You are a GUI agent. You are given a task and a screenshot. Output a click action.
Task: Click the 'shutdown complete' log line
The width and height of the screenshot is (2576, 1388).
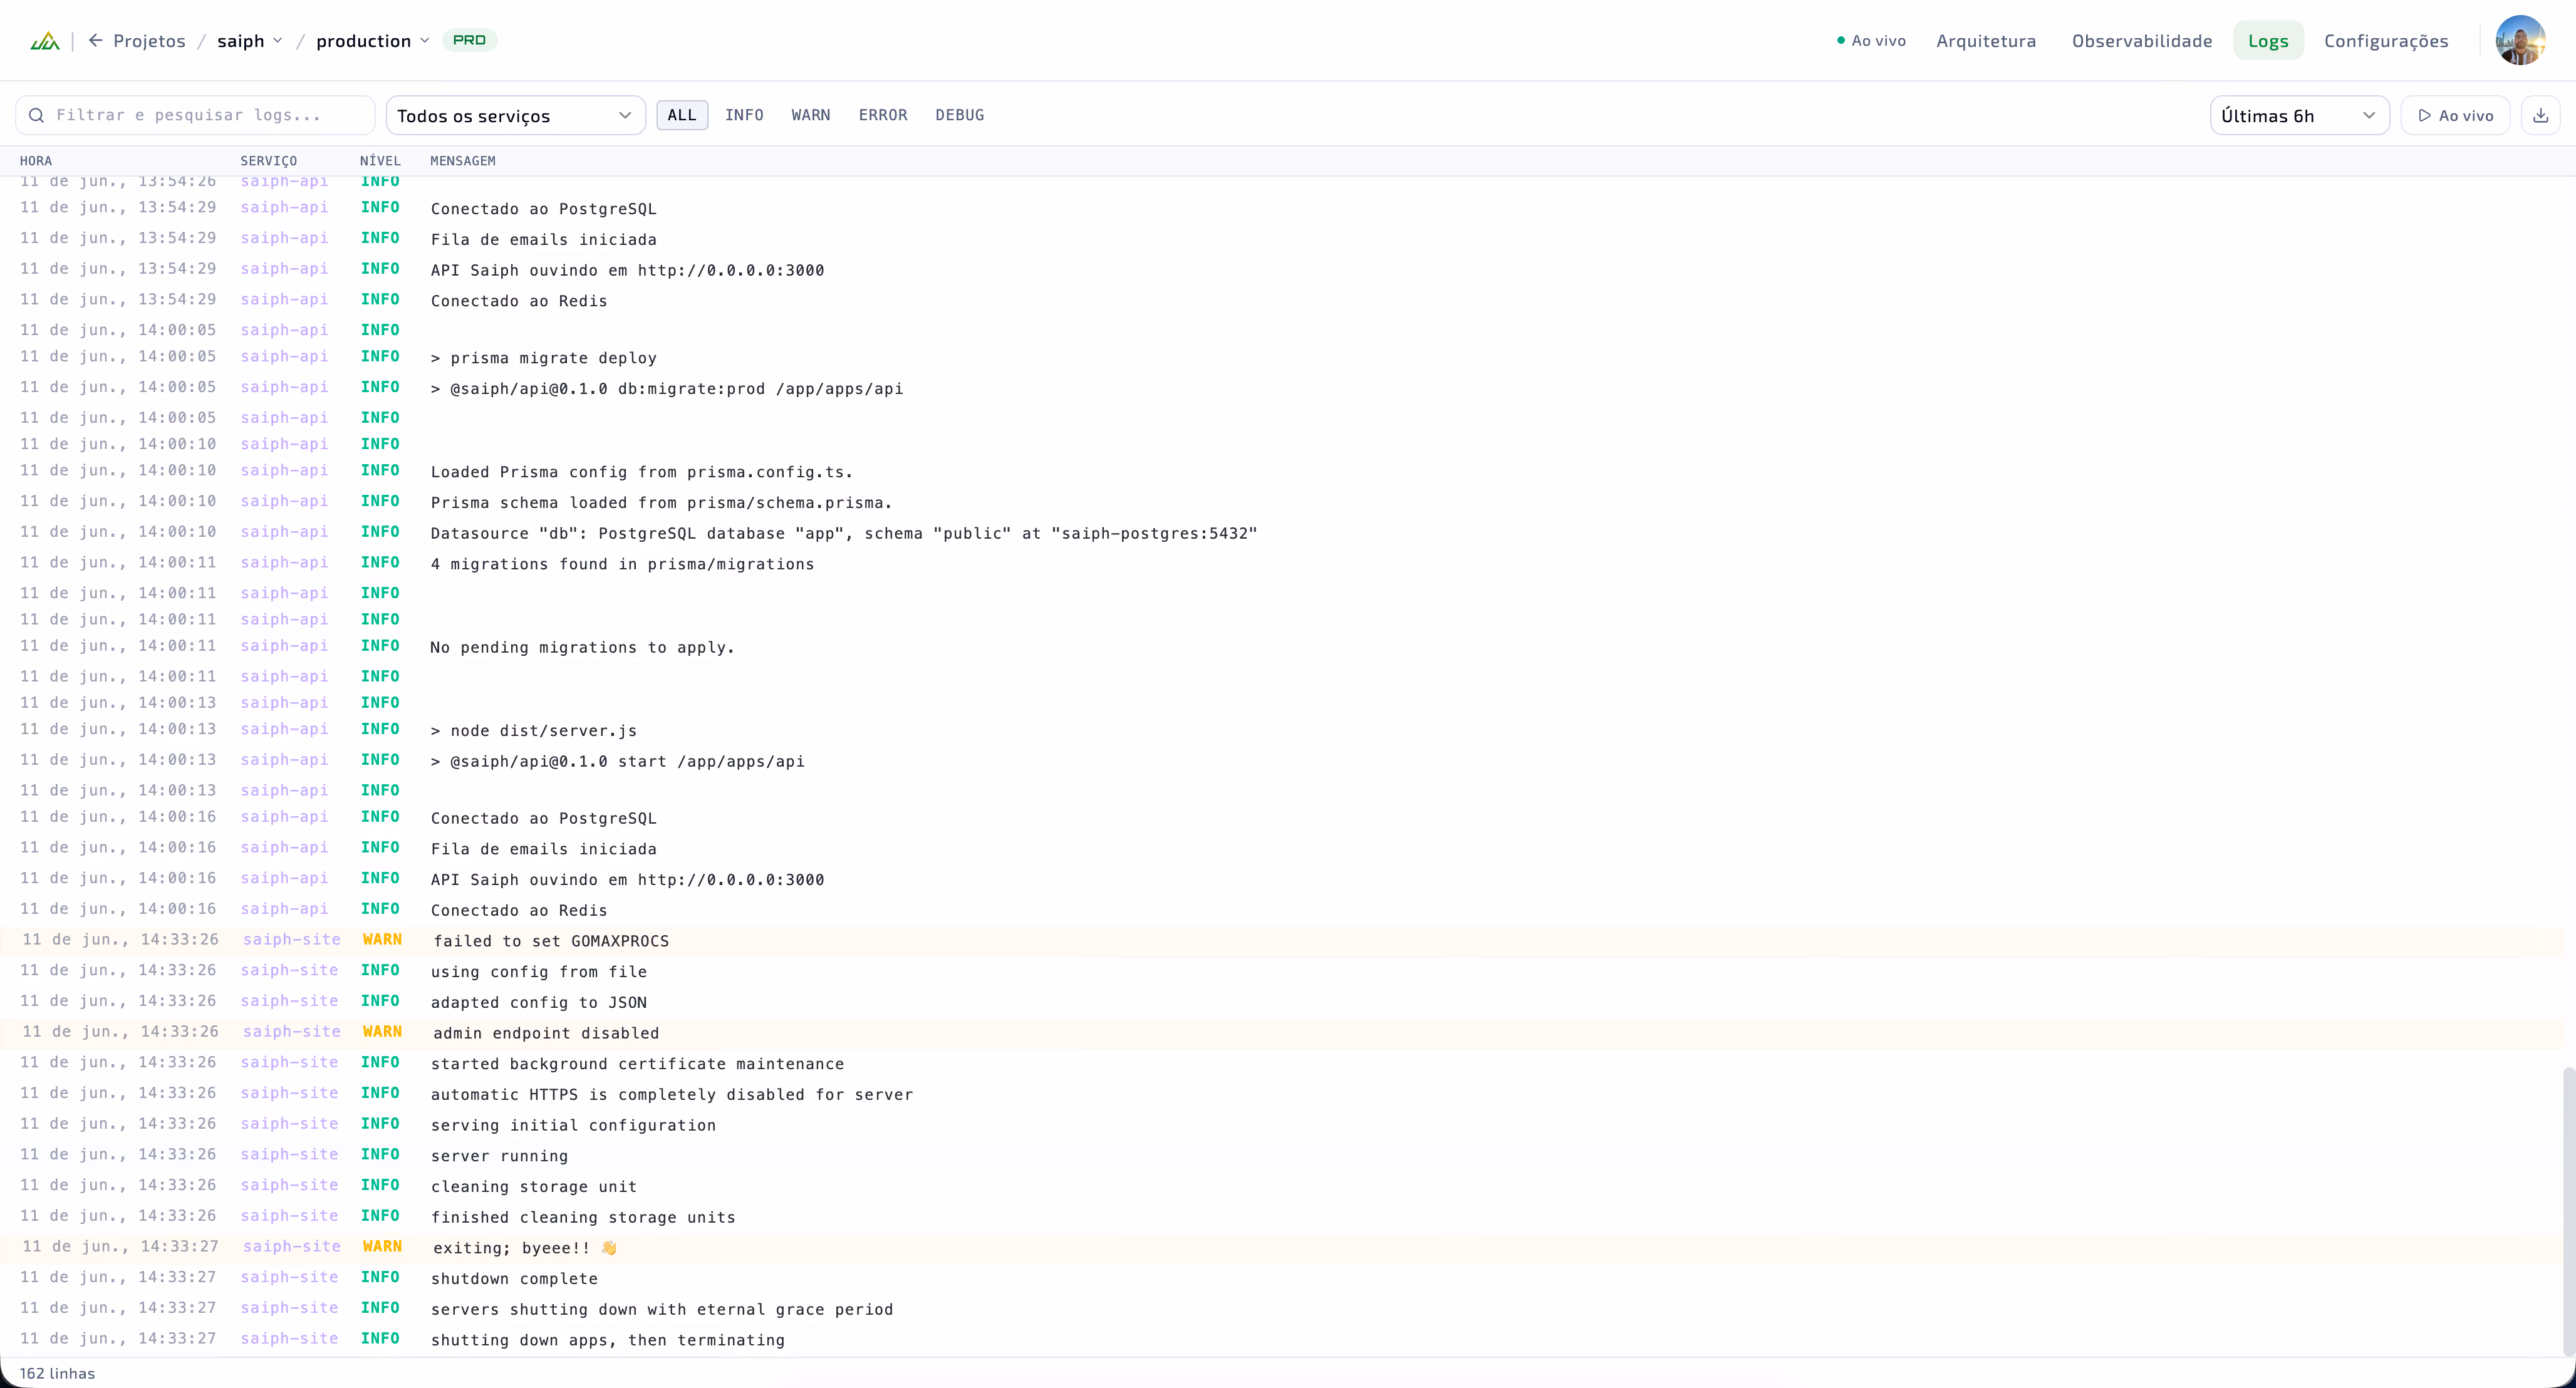514,1279
